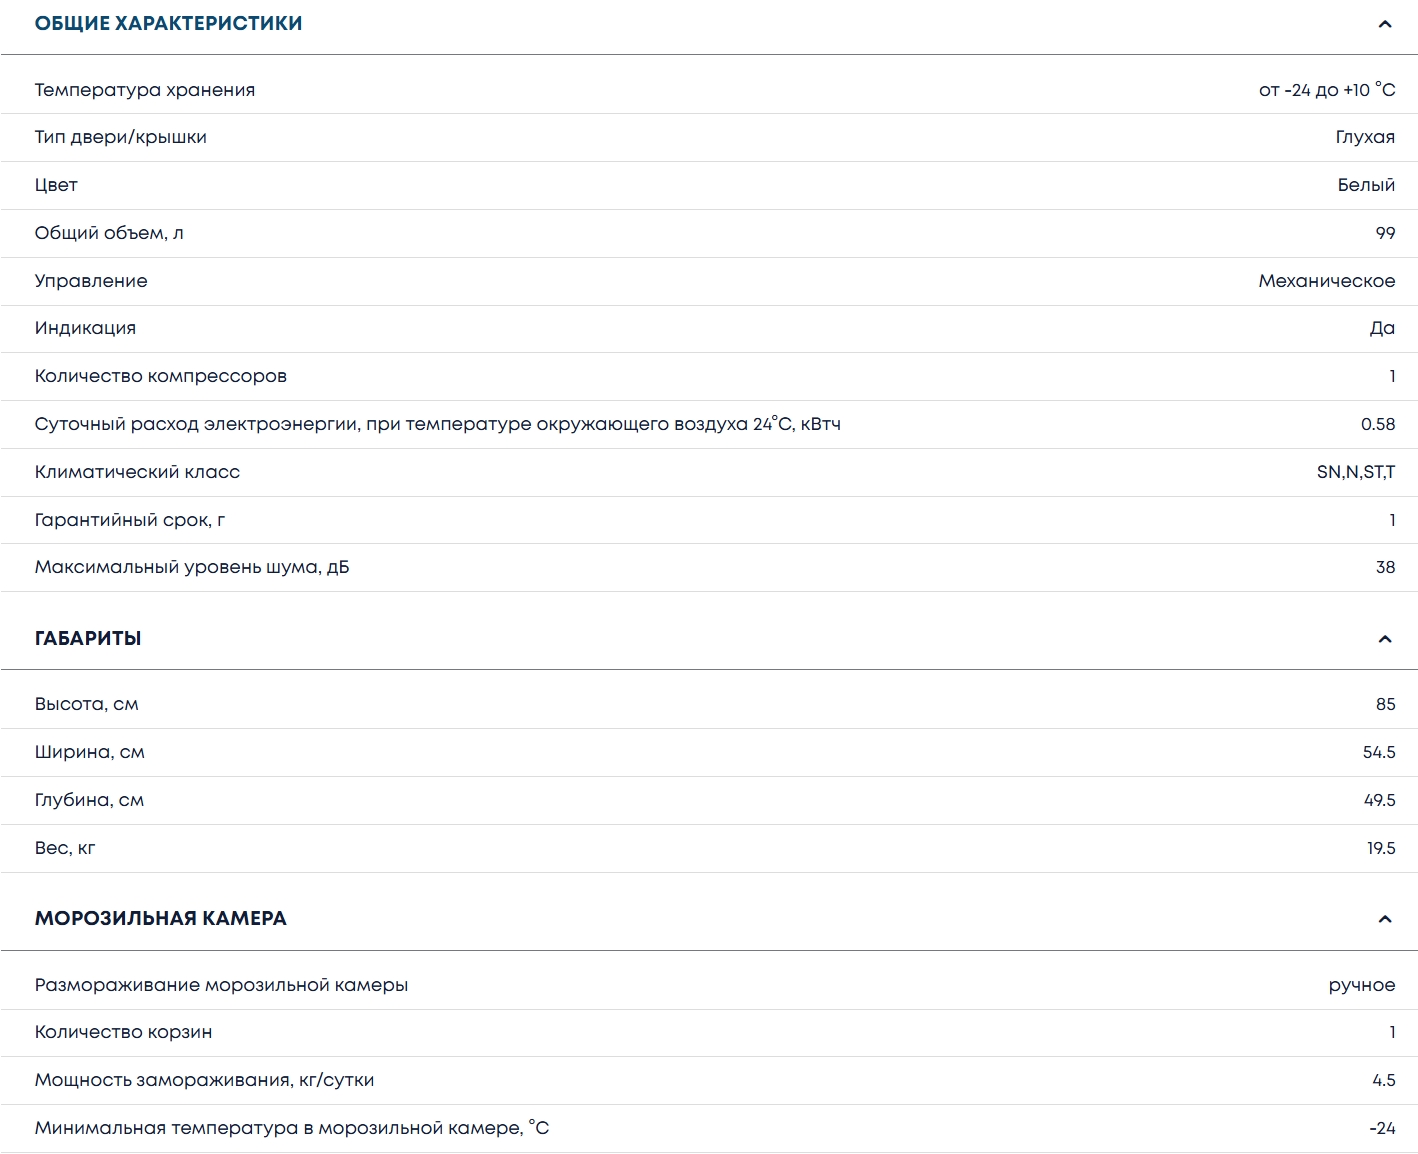Collapse the Общие характеристики section chevron

click(x=1384, y=24)
